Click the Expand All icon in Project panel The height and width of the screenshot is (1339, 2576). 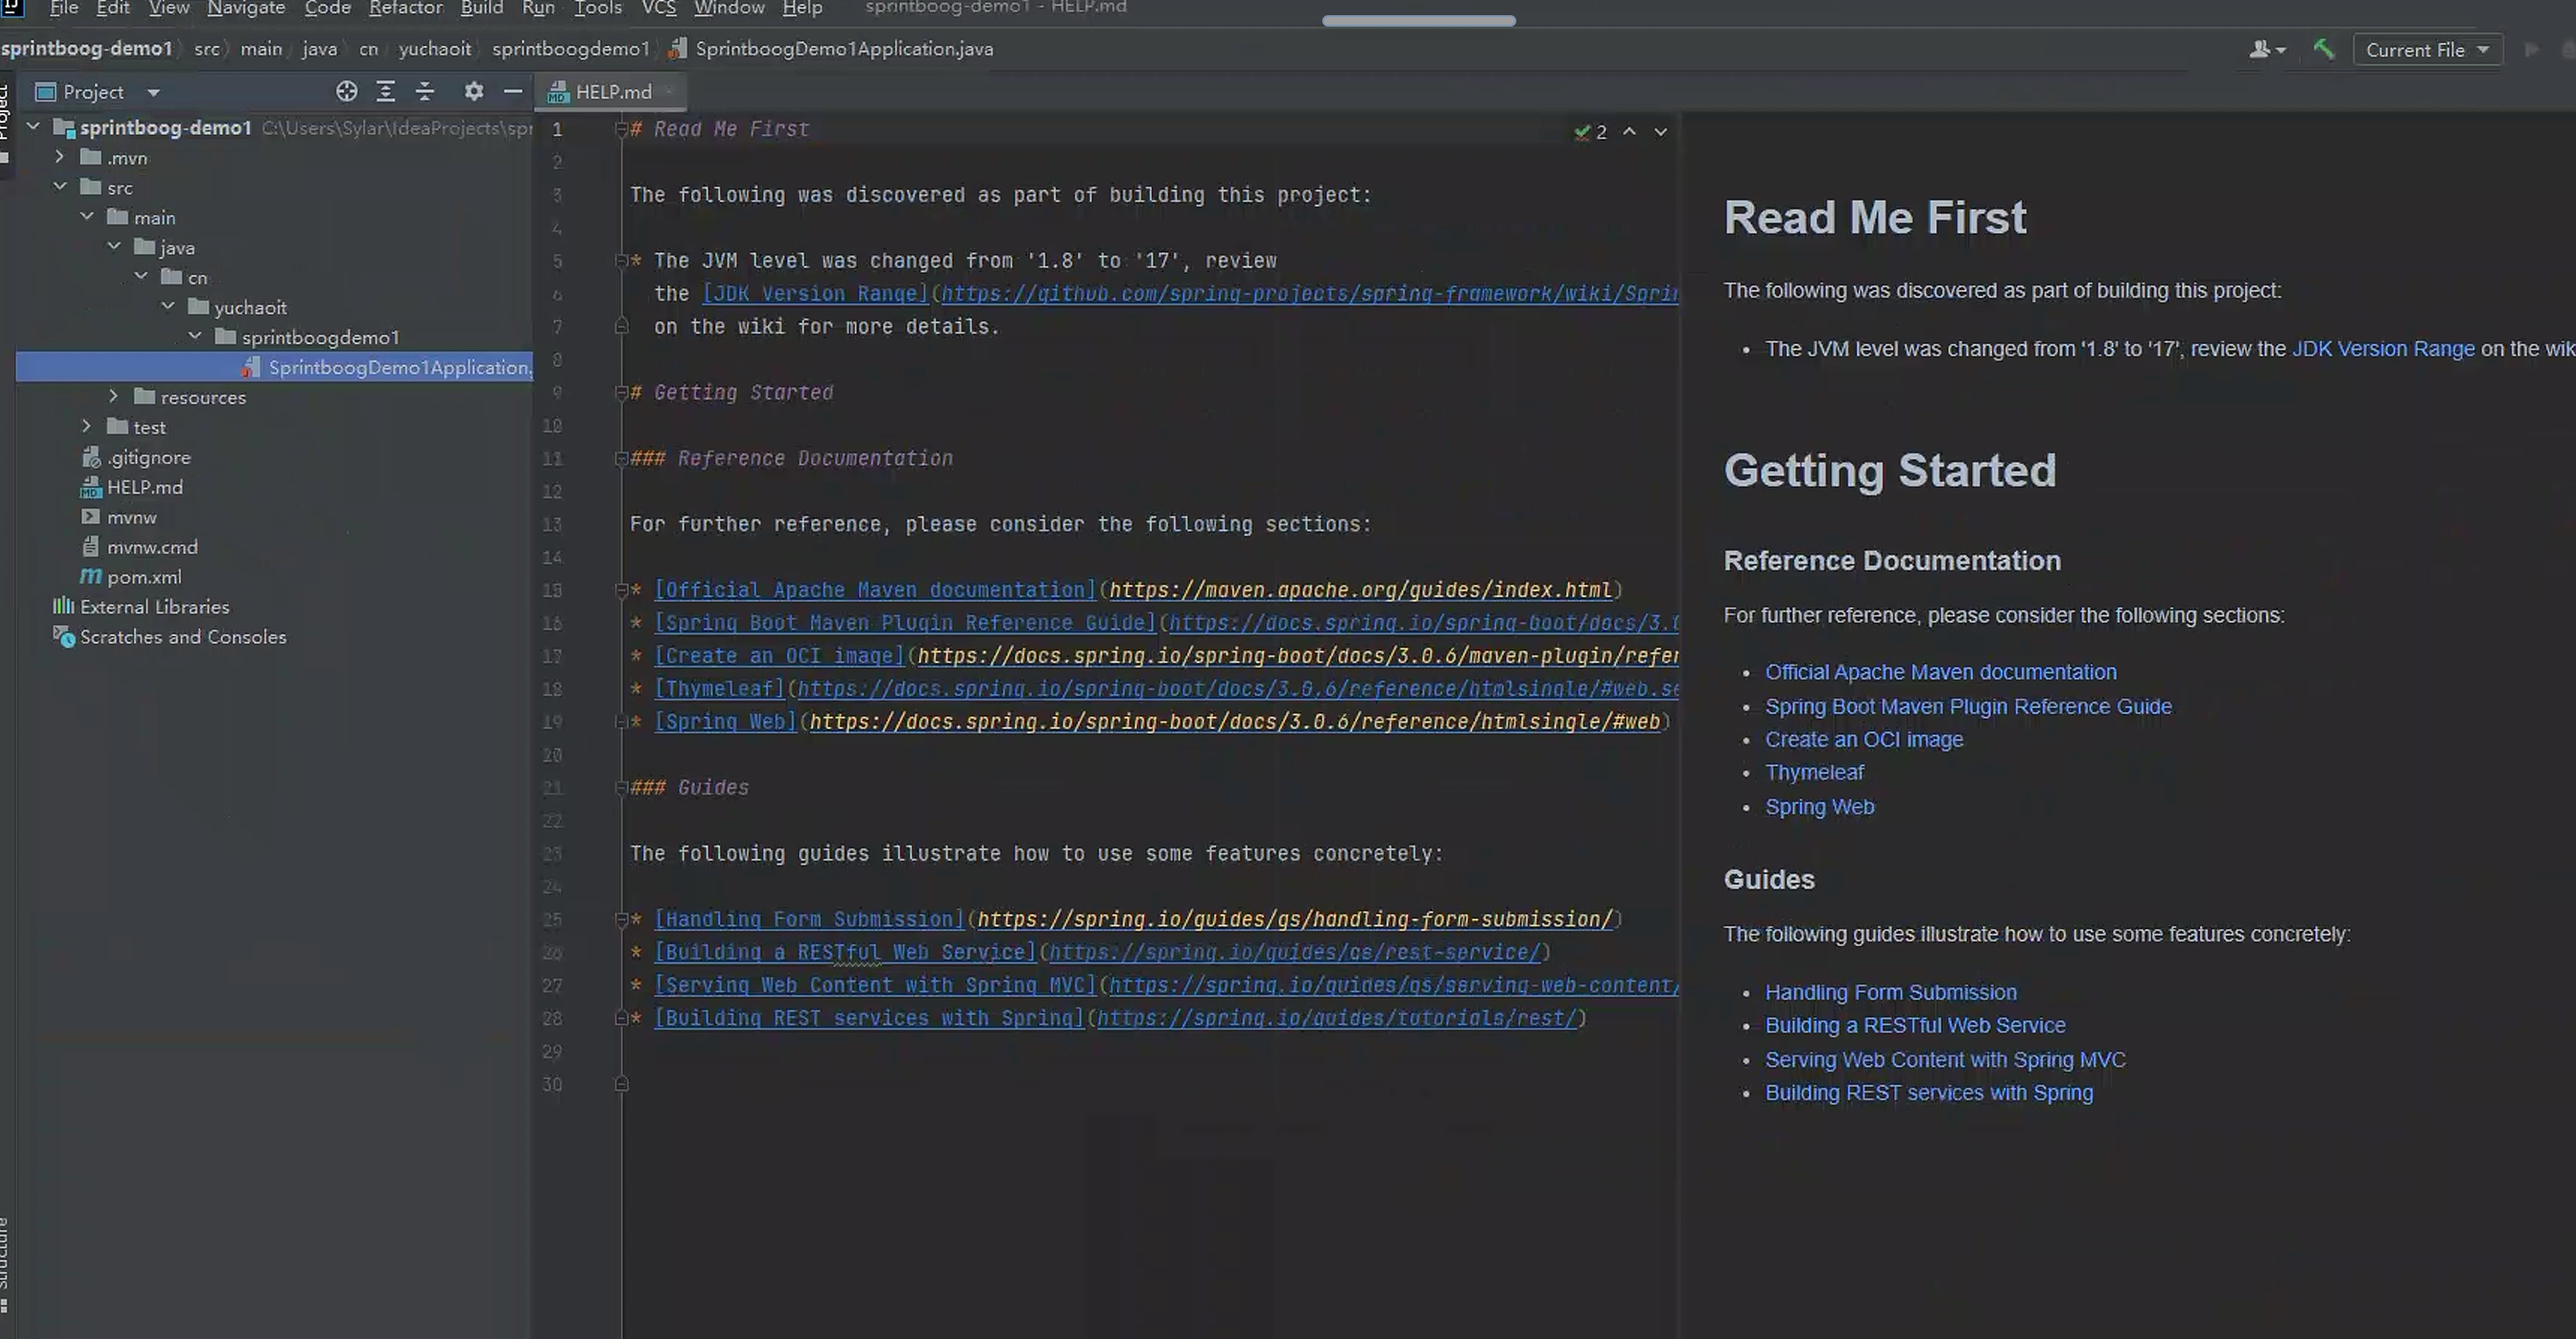(x=385, y=91)
